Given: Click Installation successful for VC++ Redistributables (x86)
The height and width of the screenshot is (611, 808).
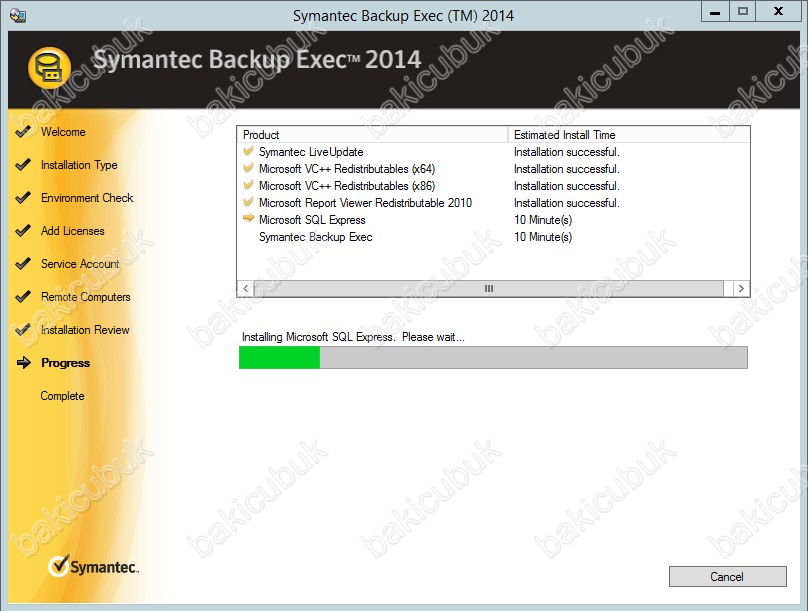Looking at the screenshot, I should pos(567,186).
